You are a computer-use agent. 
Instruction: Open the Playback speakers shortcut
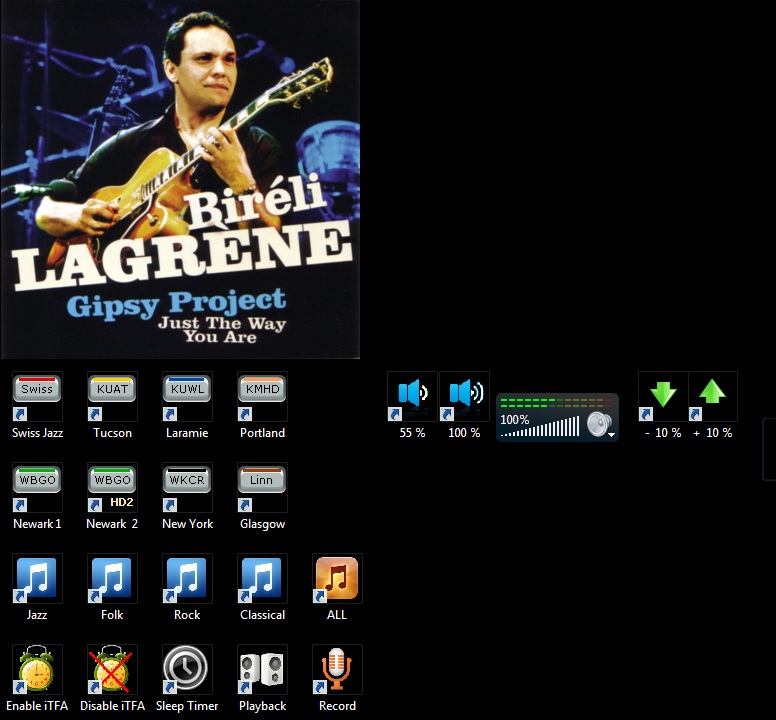click(x=262, y=670)
